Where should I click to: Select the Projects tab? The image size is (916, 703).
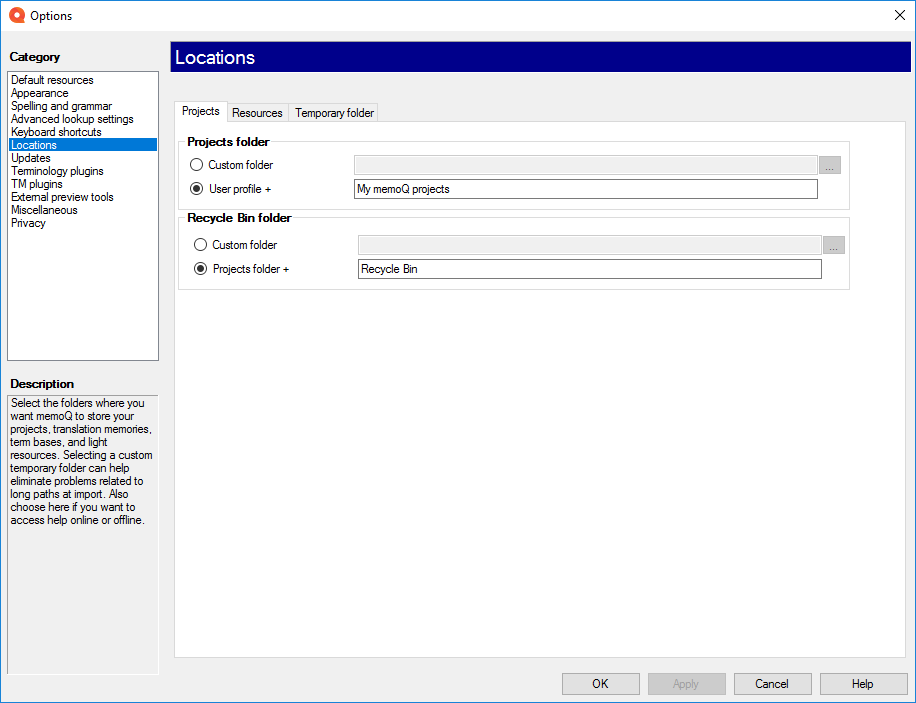pos(201,112)
